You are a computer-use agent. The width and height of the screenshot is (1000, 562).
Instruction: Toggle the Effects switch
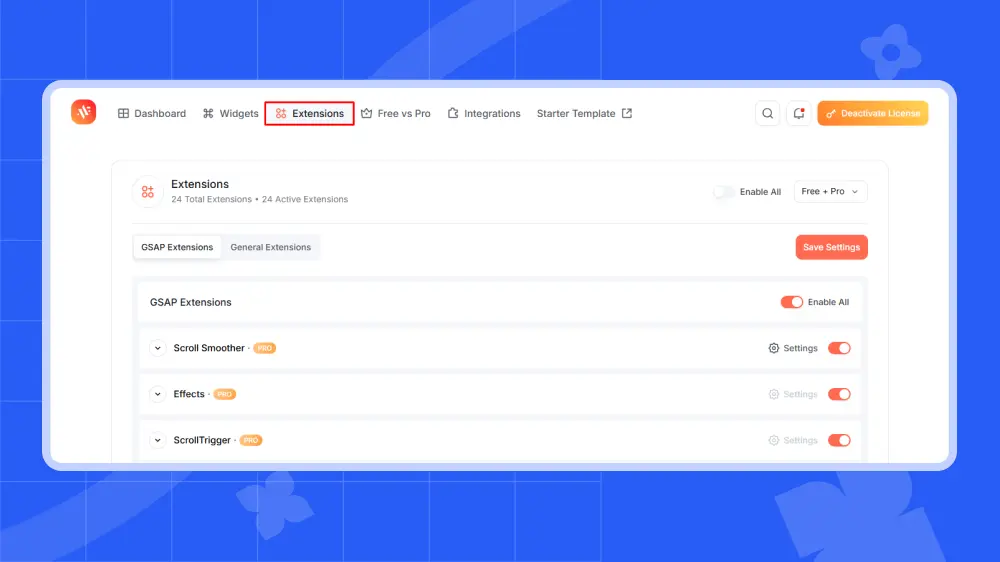pos(839,394)
